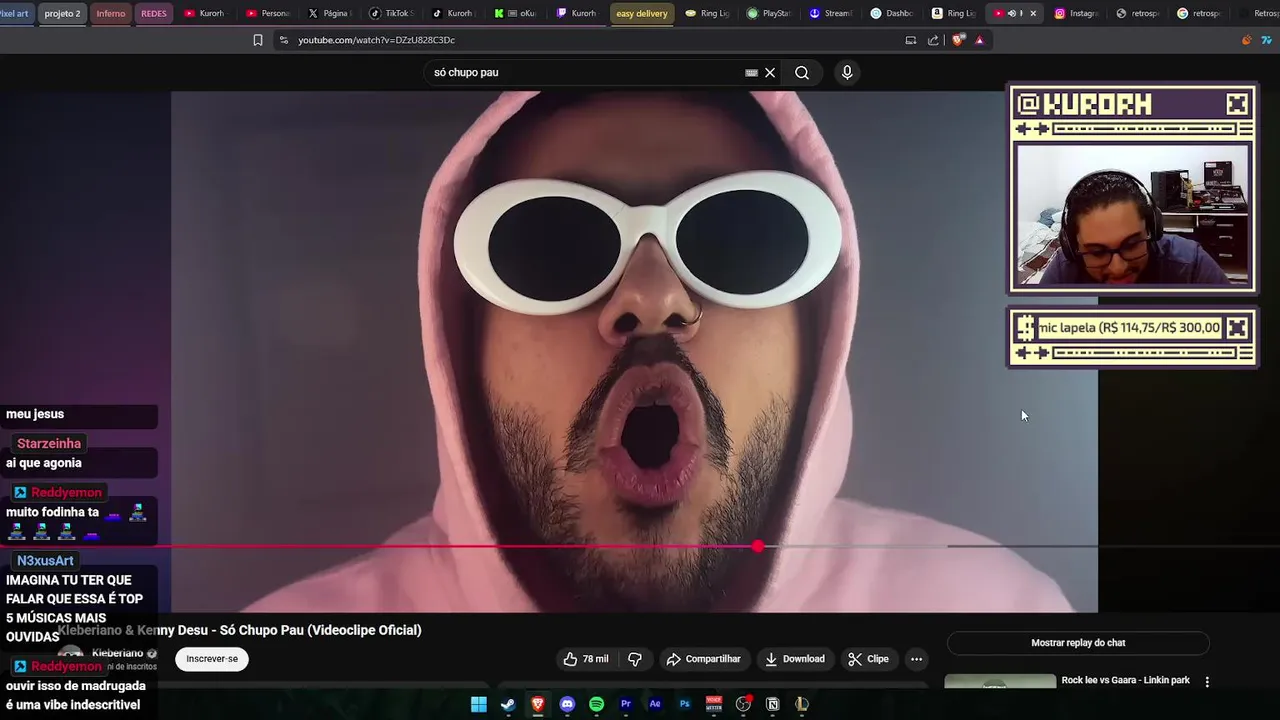
Task: Click the Kleberiano channel name
Action: [118, 653]
